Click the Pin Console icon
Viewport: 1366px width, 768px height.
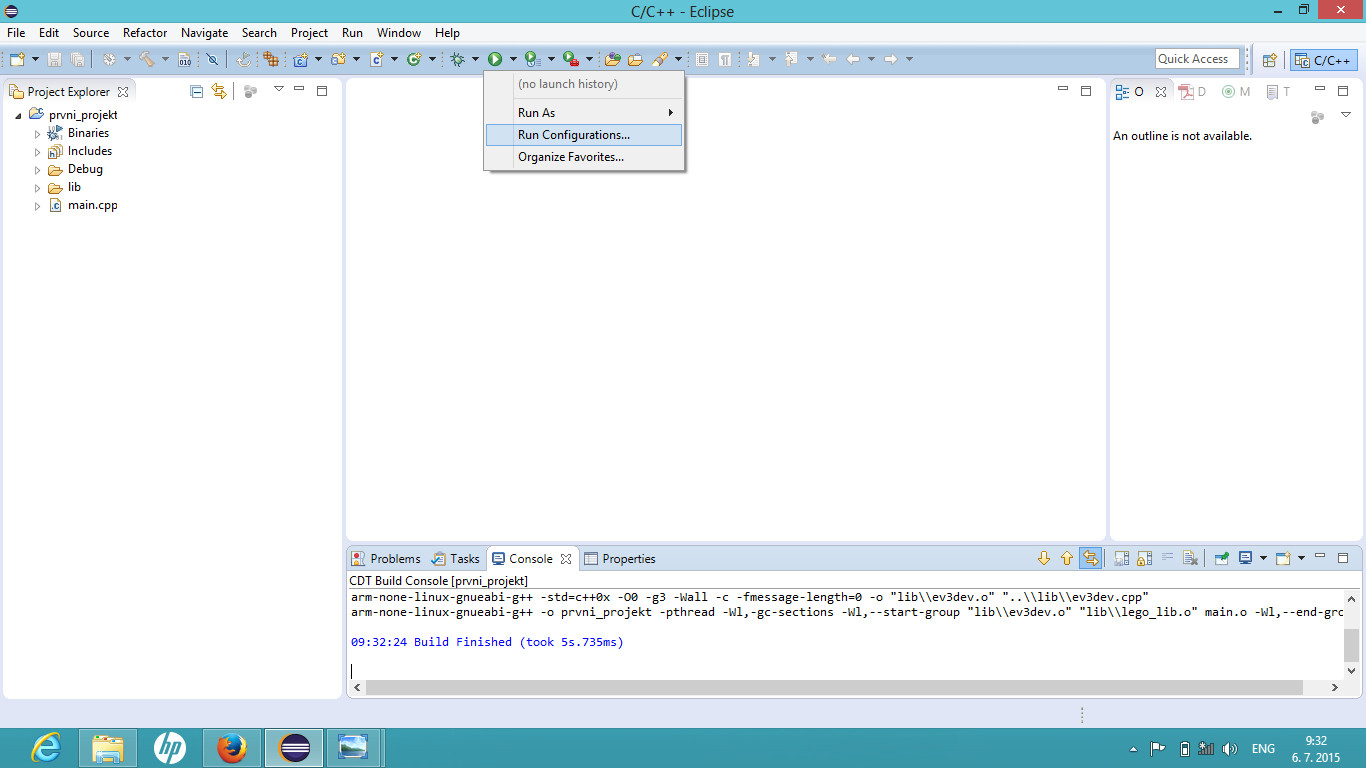click(x=1221, y=559)
